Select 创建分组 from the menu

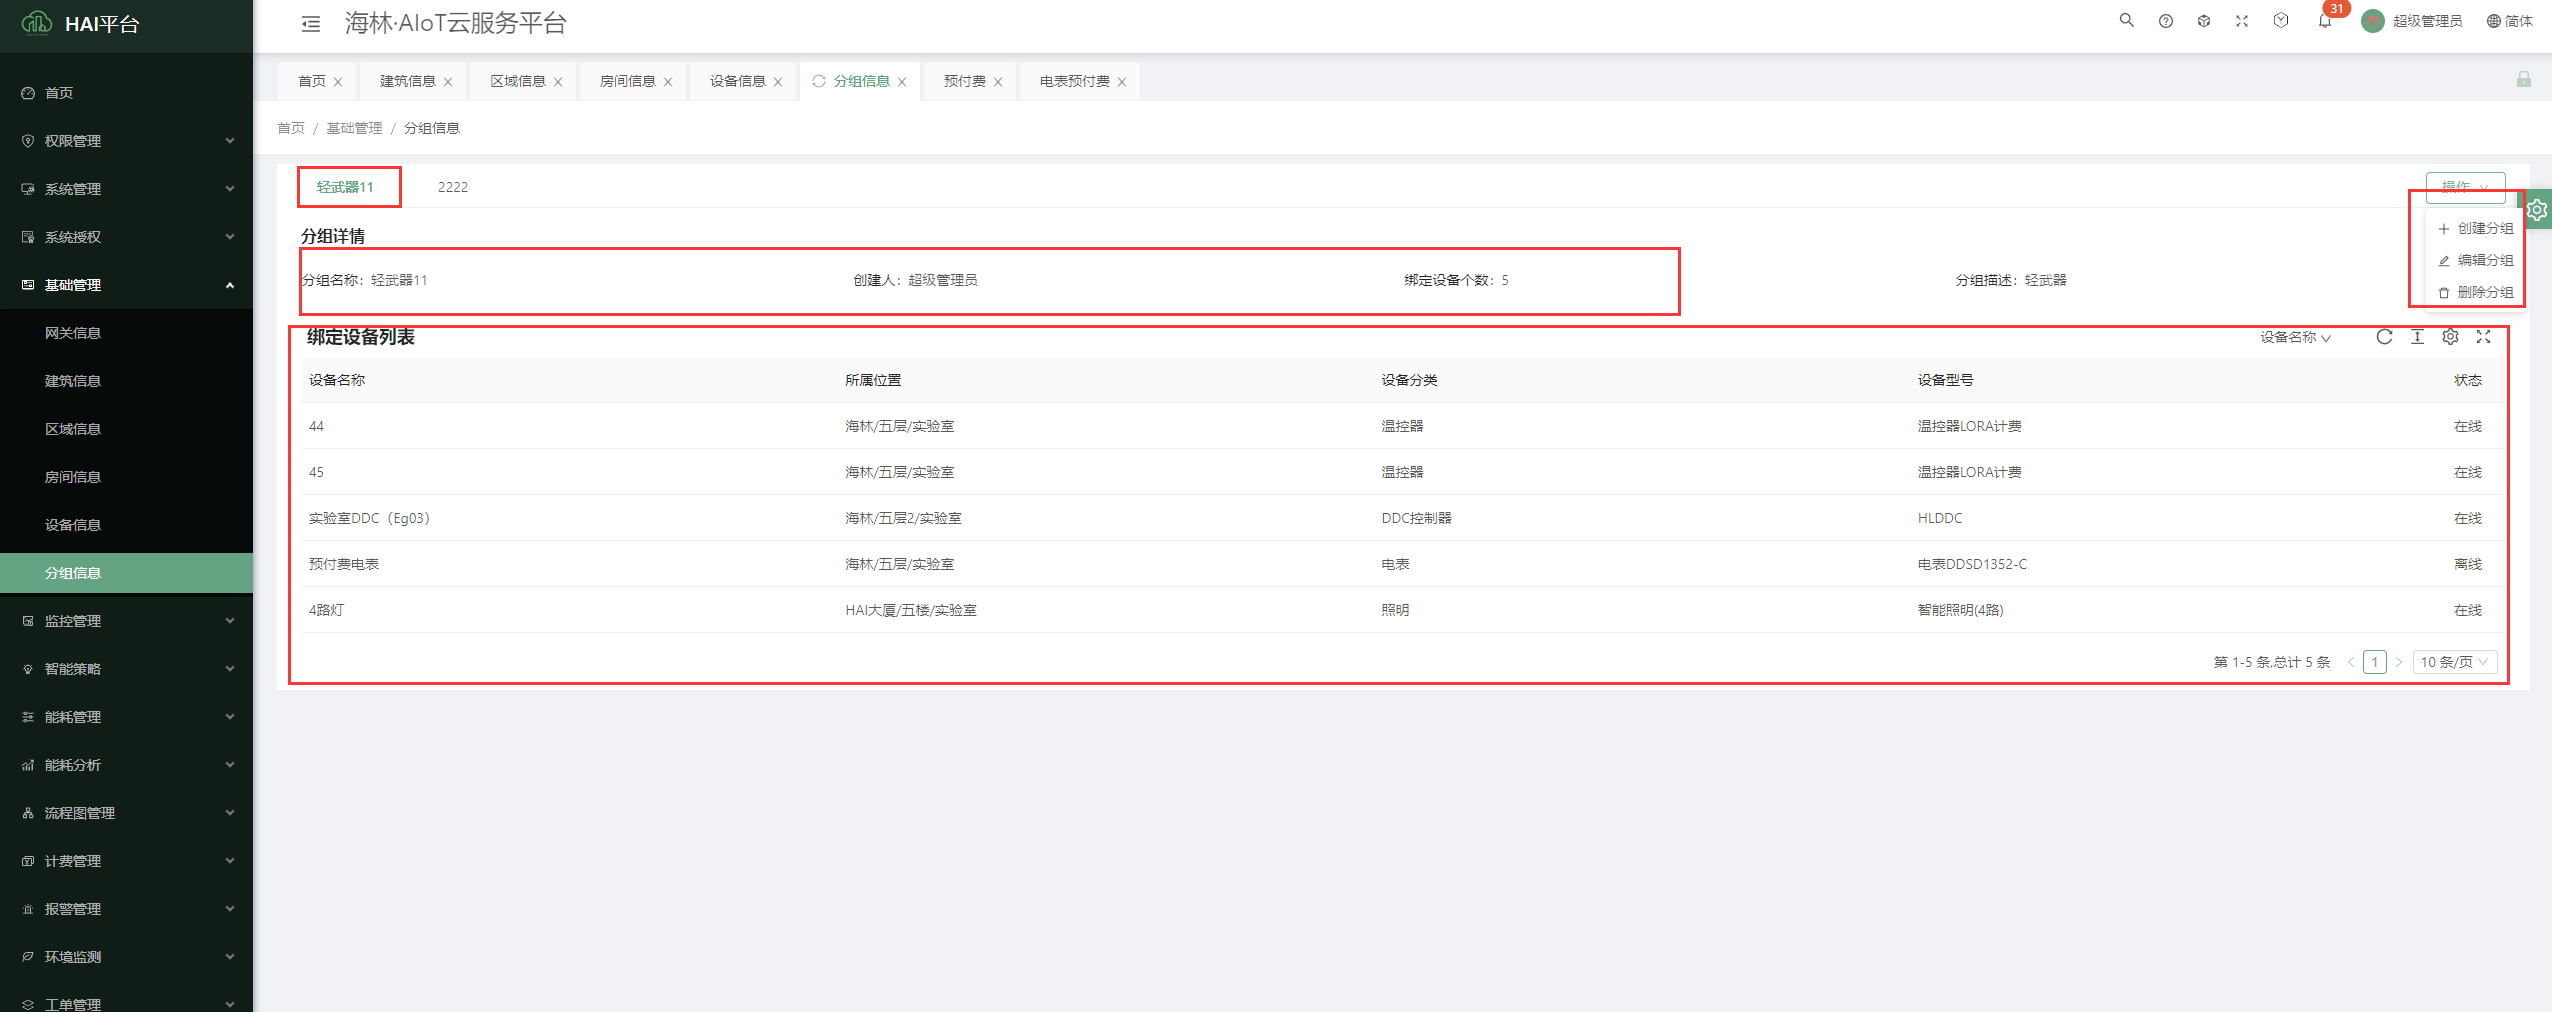(x=2476, y=228)
